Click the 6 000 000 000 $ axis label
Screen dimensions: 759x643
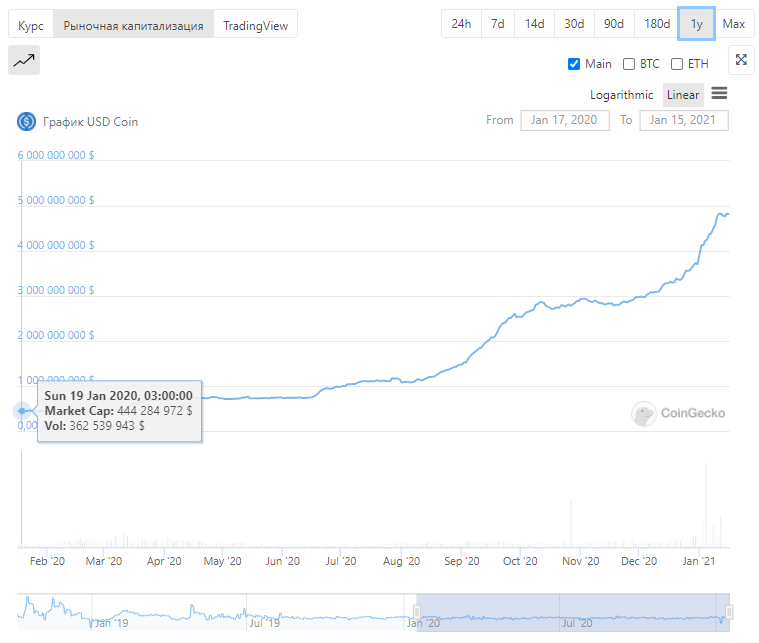(56, 155)
